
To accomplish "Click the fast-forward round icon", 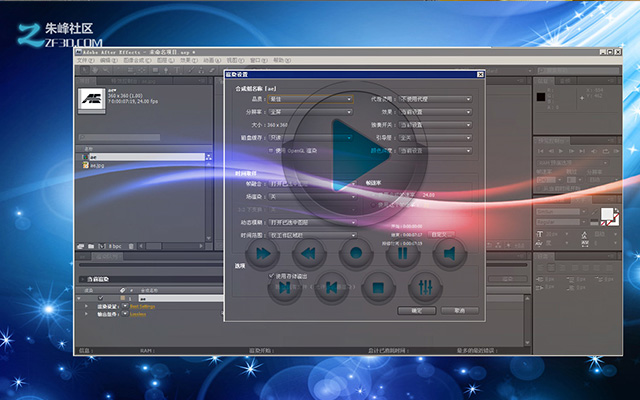I will point(262,253).
